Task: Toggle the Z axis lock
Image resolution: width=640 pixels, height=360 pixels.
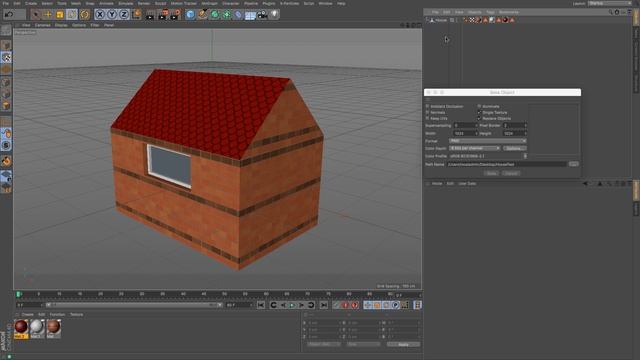Action: pyautogui.click(x=124, y=15)
